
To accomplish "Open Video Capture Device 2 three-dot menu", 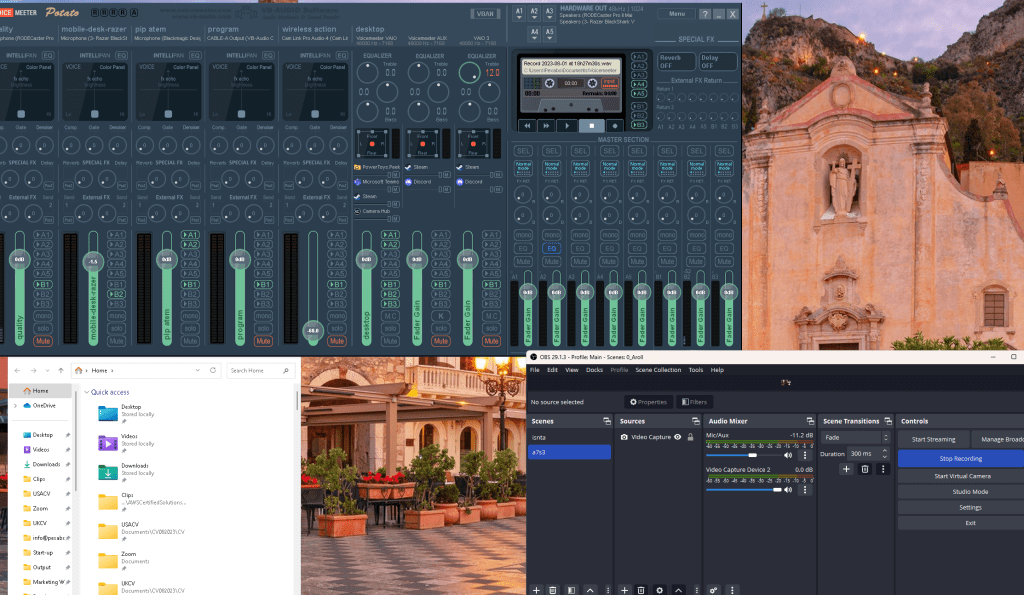I will click(805, 489).
